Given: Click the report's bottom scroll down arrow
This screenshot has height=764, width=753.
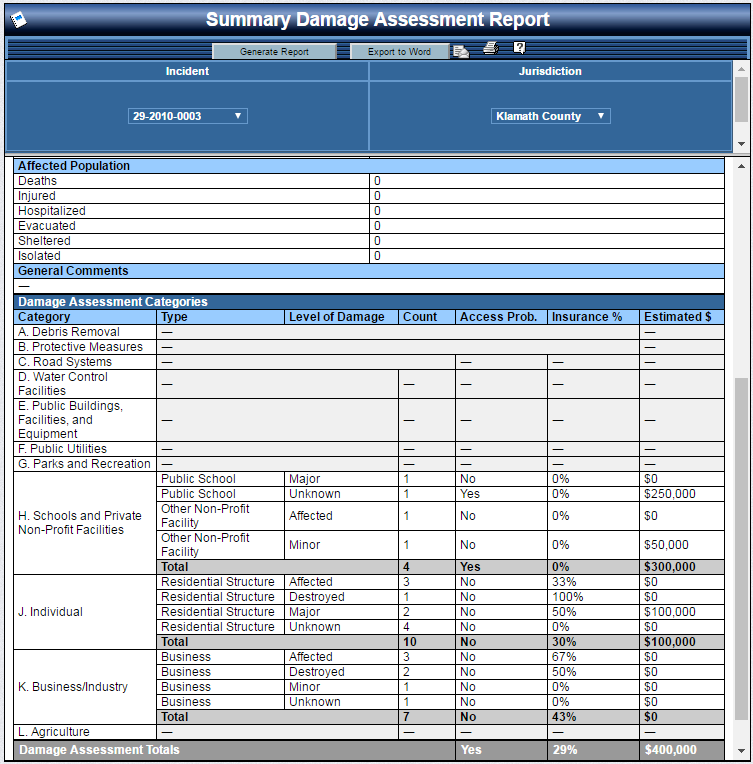Looking at the screenshot, I should [x=741, y=751].
